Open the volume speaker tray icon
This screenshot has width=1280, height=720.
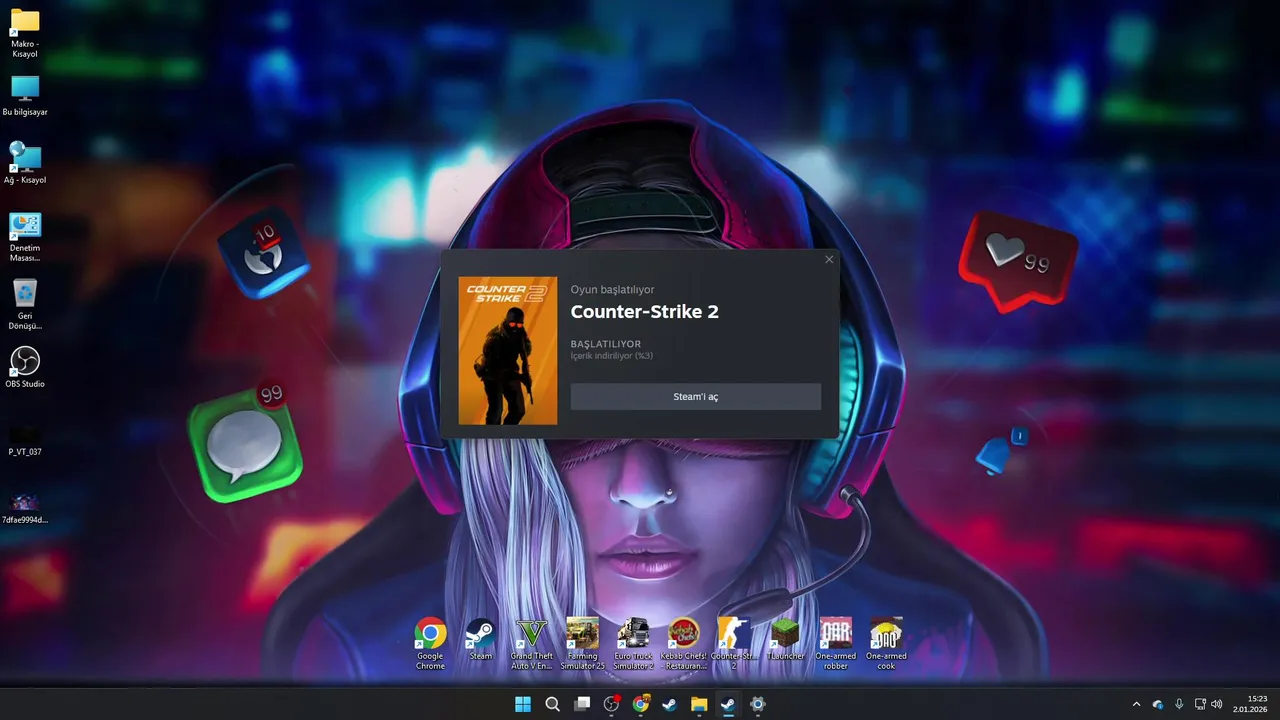[1216, 704]
